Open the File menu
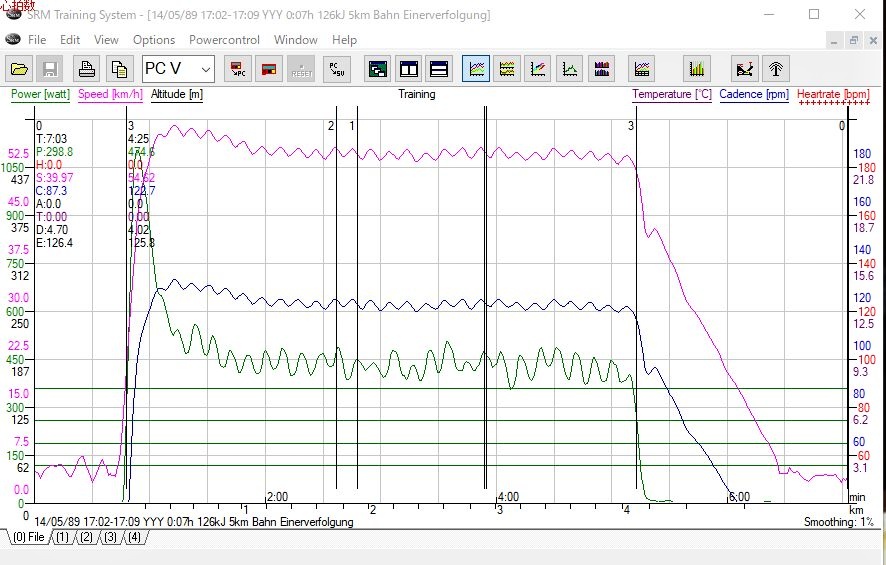The image size is (886, 565). coord(37,40)
